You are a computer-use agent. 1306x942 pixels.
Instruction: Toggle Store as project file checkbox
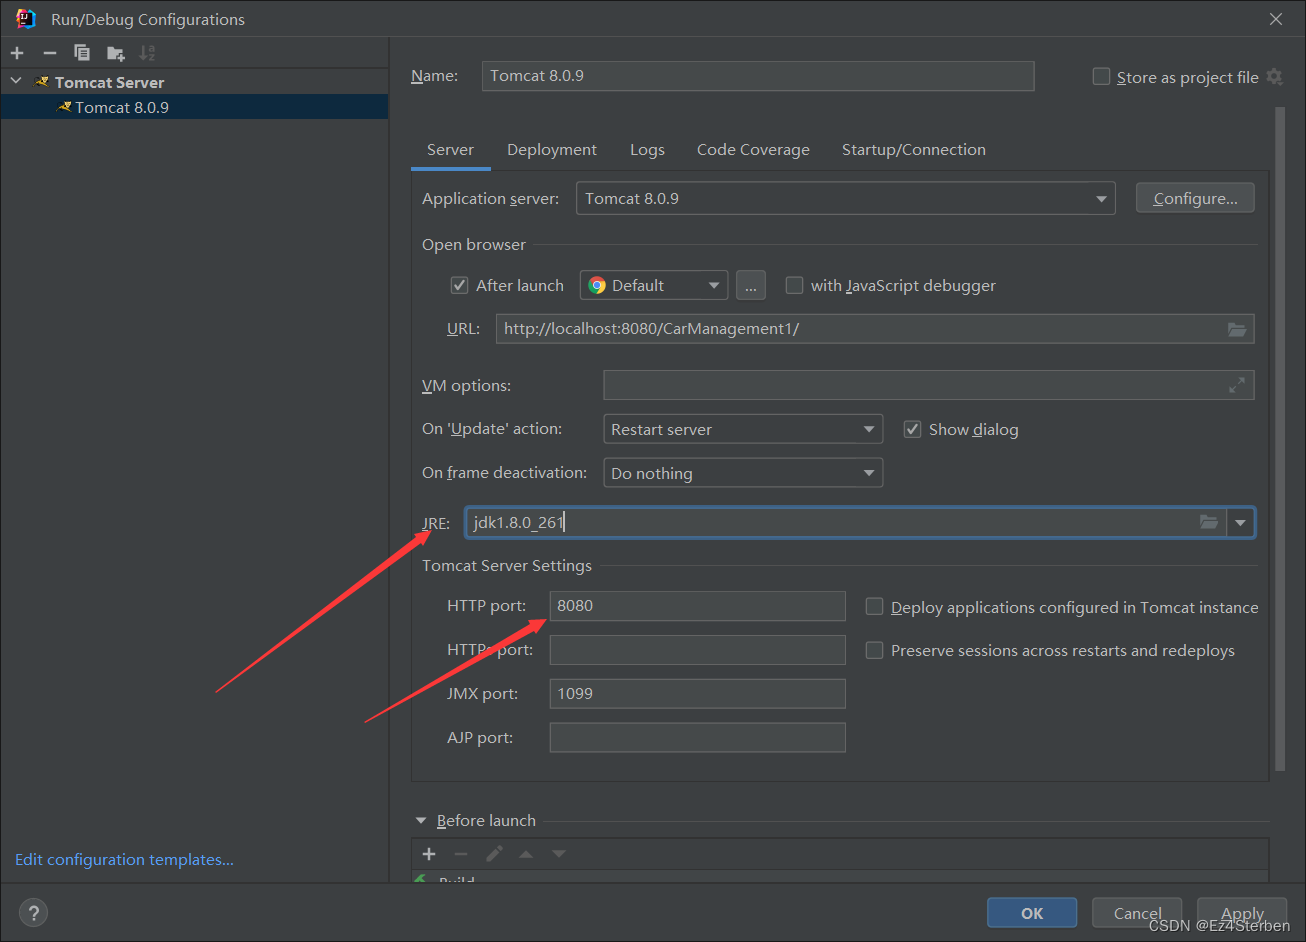click(x=1101, y=77)
